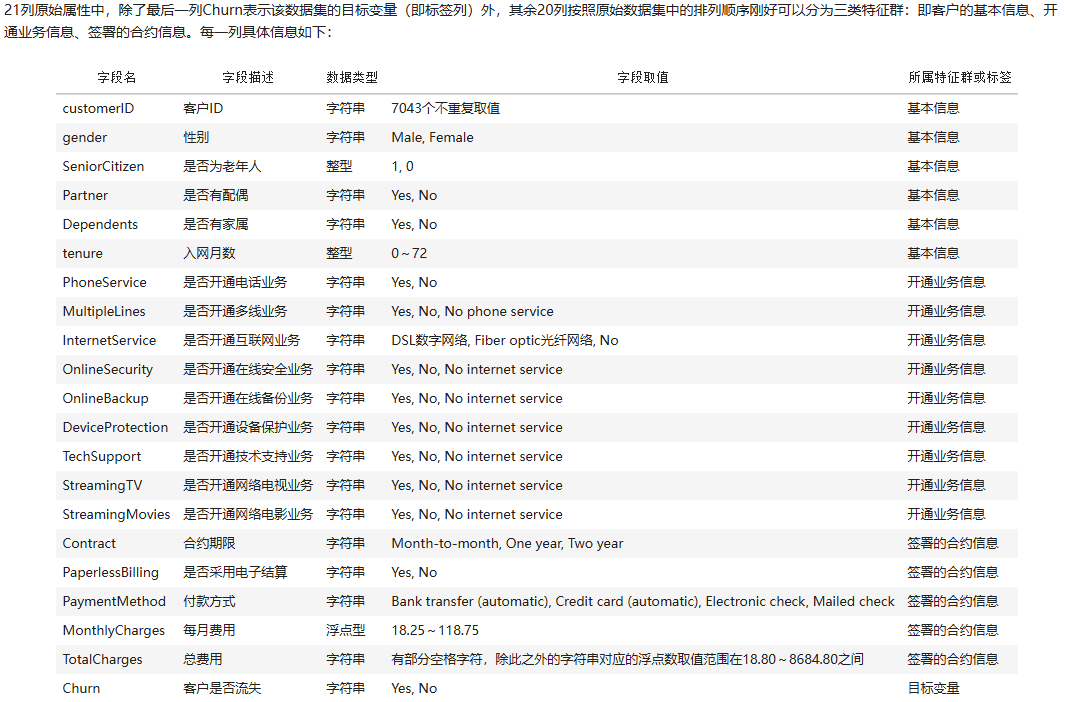Viewport: 1065px width, 702px height.
Task: Click the 18.25~118.75 value cell
Action: click(x=435, y=631)
